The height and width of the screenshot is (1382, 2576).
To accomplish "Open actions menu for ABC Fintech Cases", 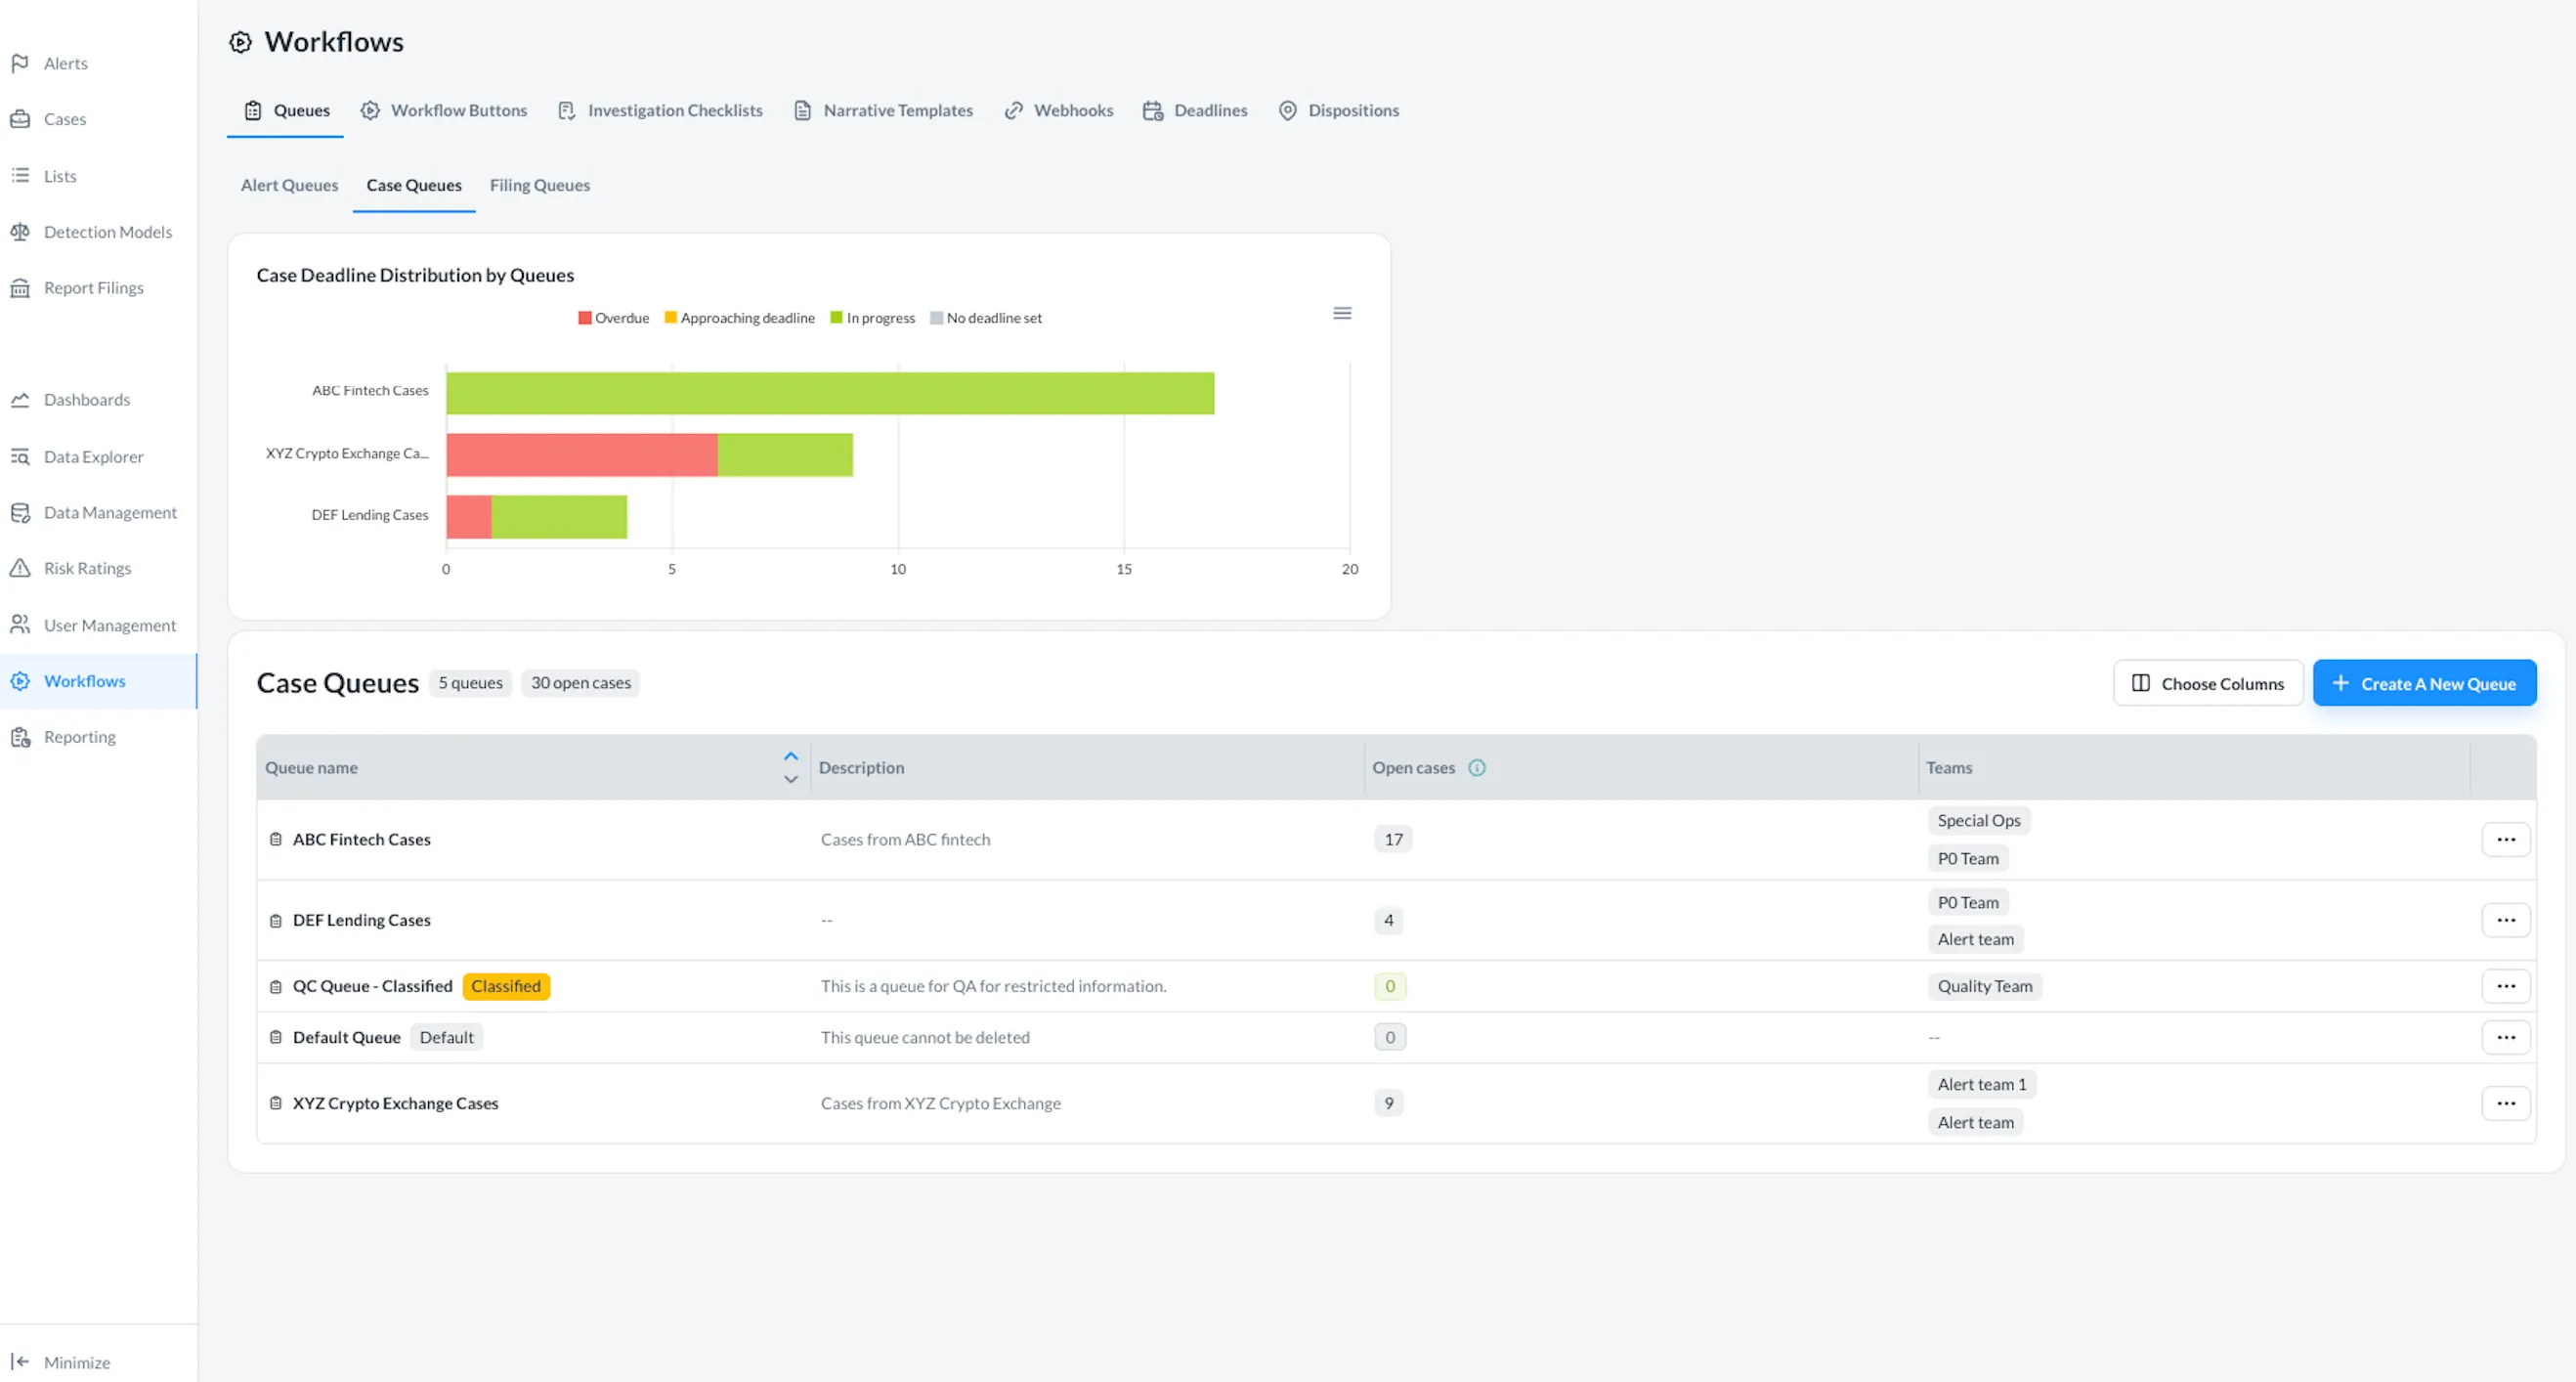I will 2505,840.
